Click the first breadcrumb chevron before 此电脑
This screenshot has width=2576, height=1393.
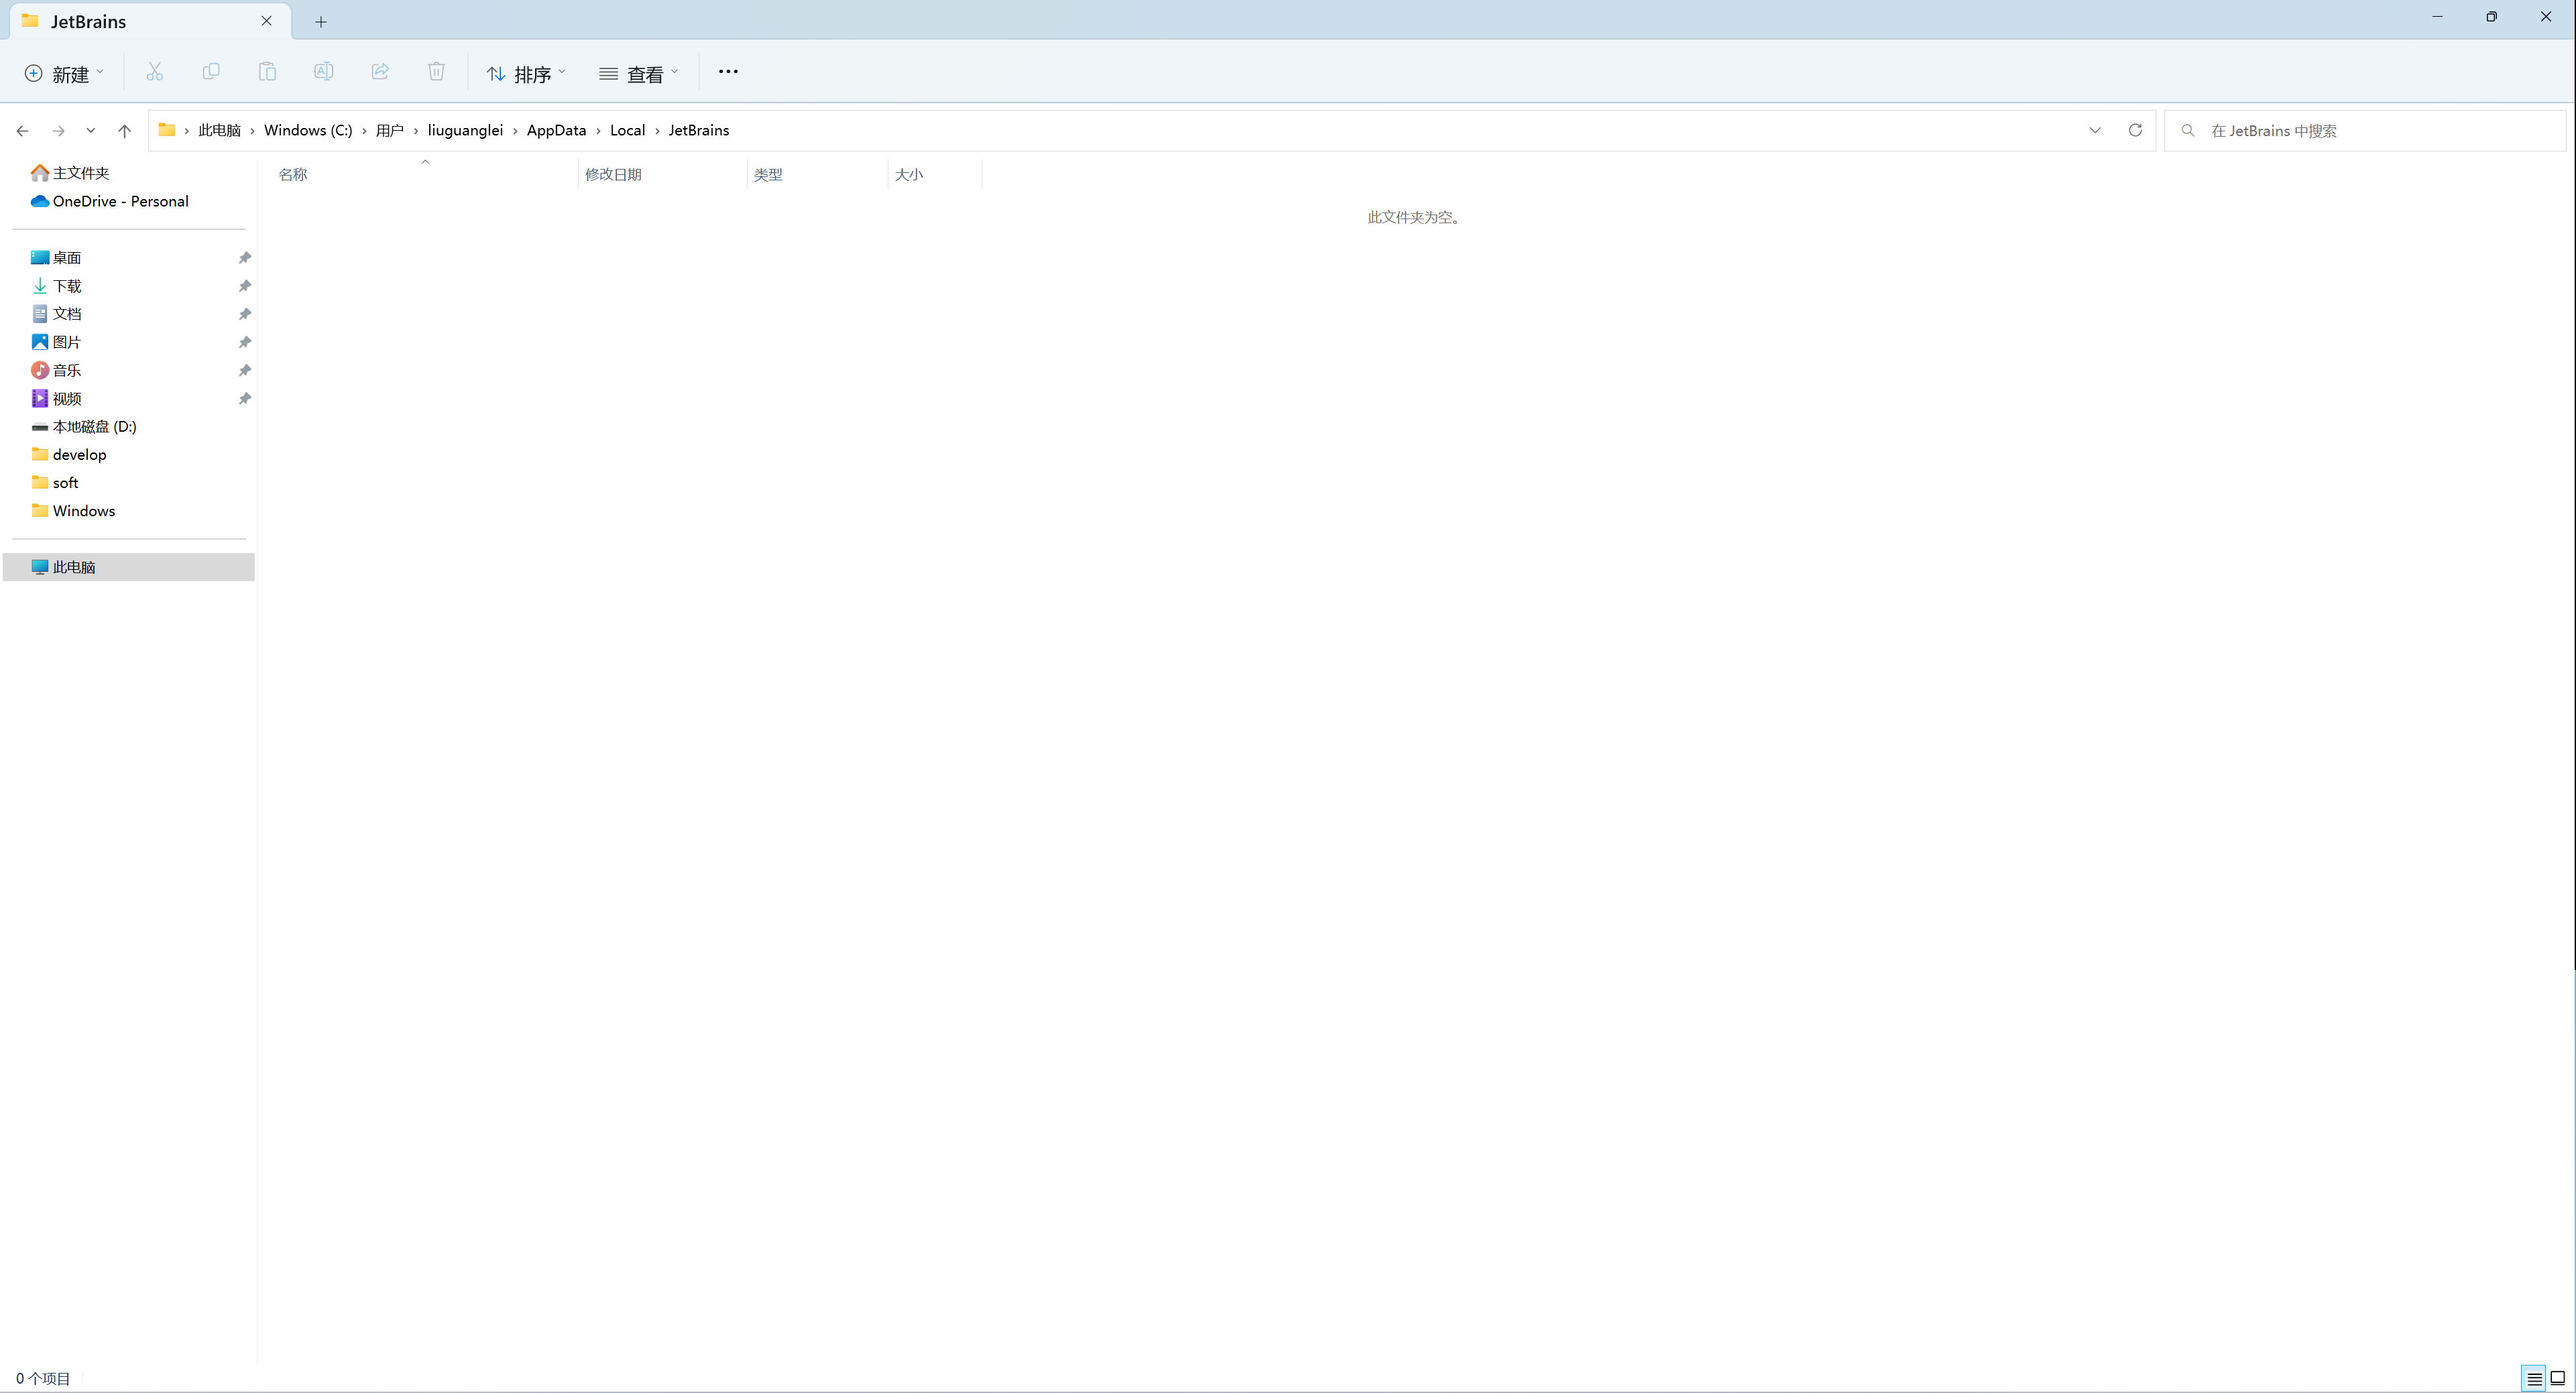click(186, 130)
